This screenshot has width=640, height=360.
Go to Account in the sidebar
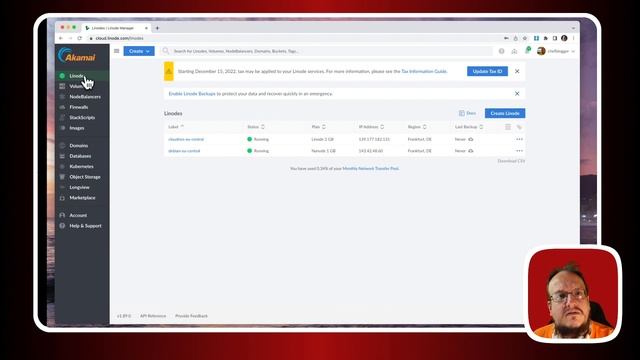tap(82, 215)
